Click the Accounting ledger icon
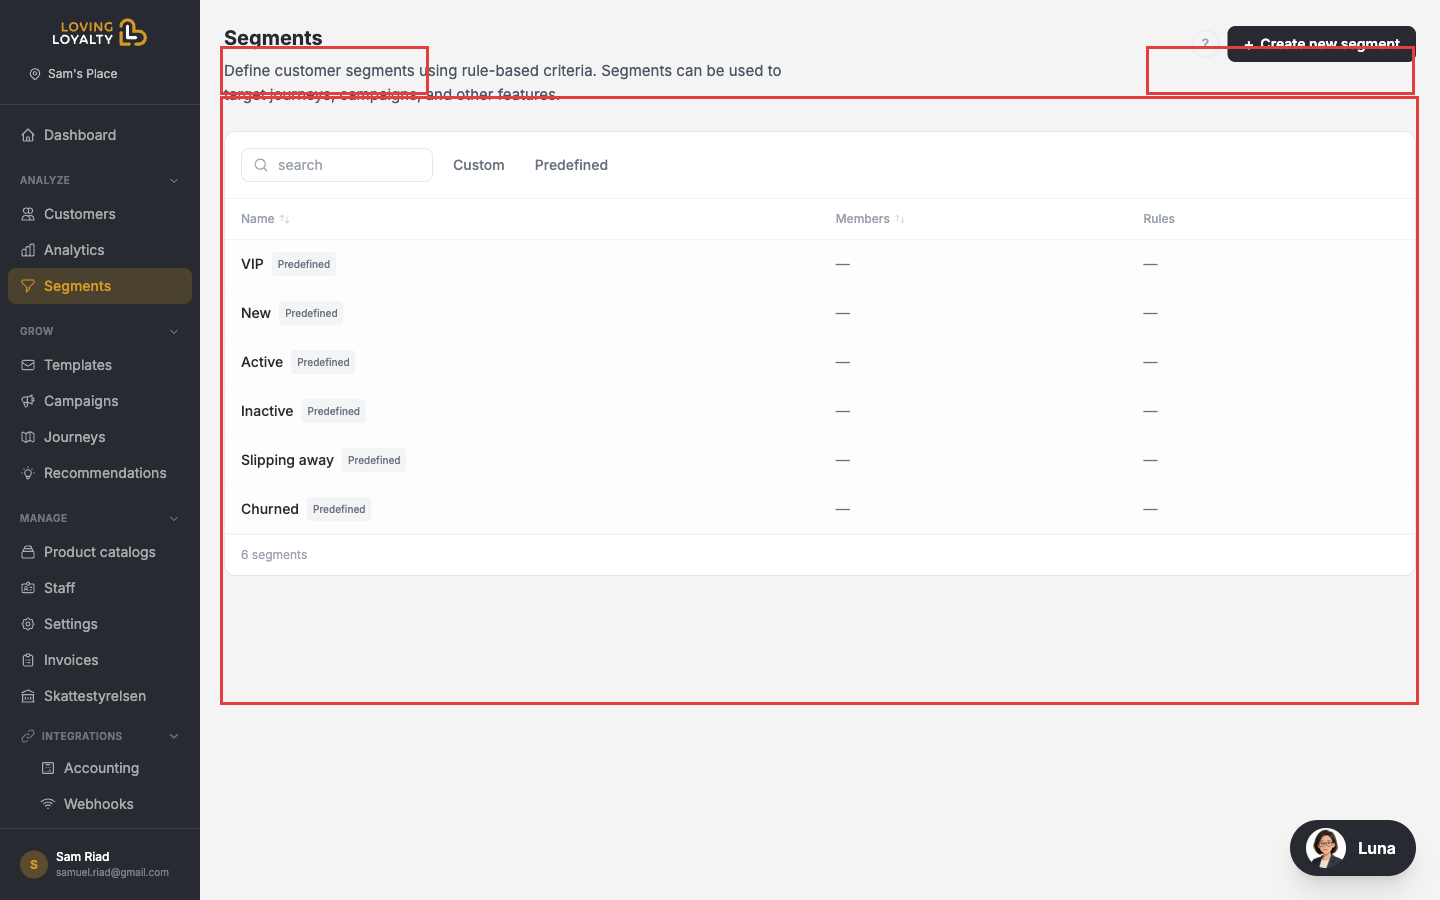Image resolution: width=1440 pixels, height=900 pixels. (x=48, y=768)
